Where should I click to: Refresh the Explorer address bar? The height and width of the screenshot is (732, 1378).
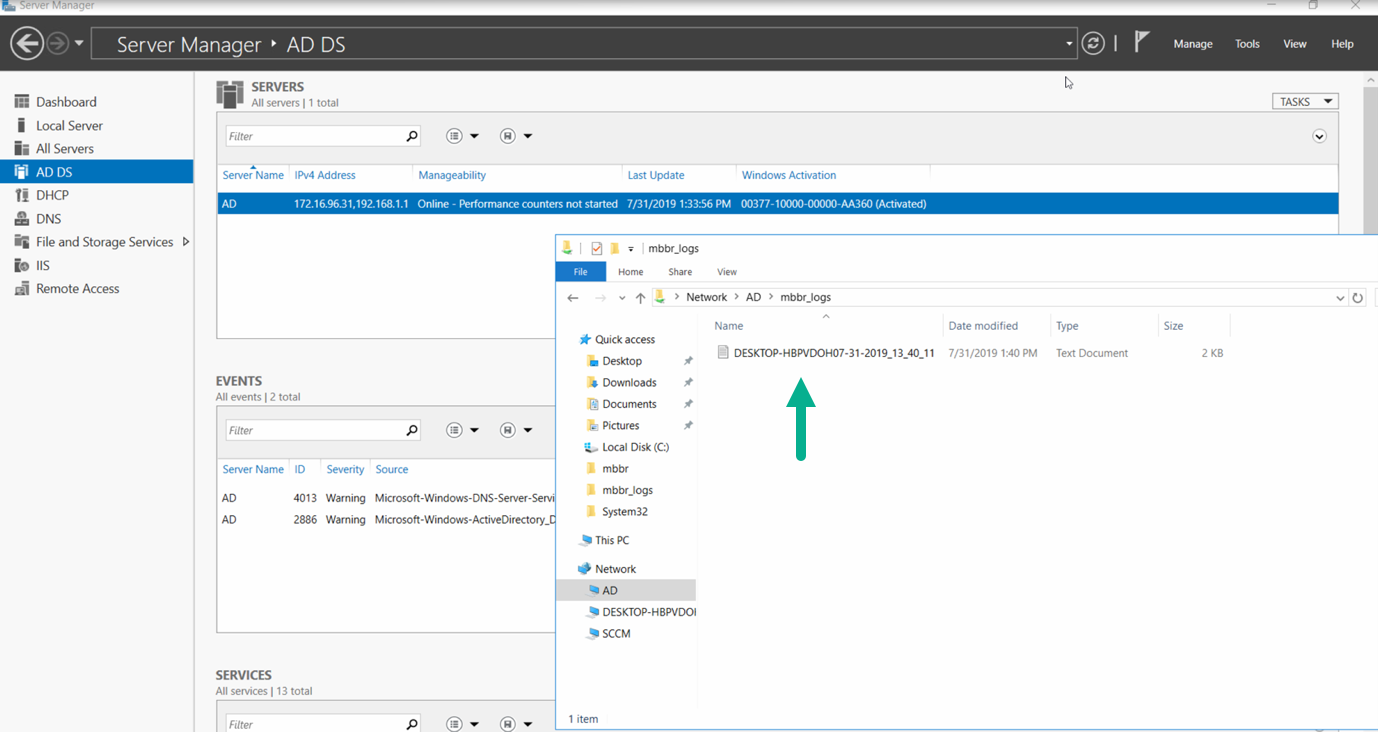(x=1357, y=298)
